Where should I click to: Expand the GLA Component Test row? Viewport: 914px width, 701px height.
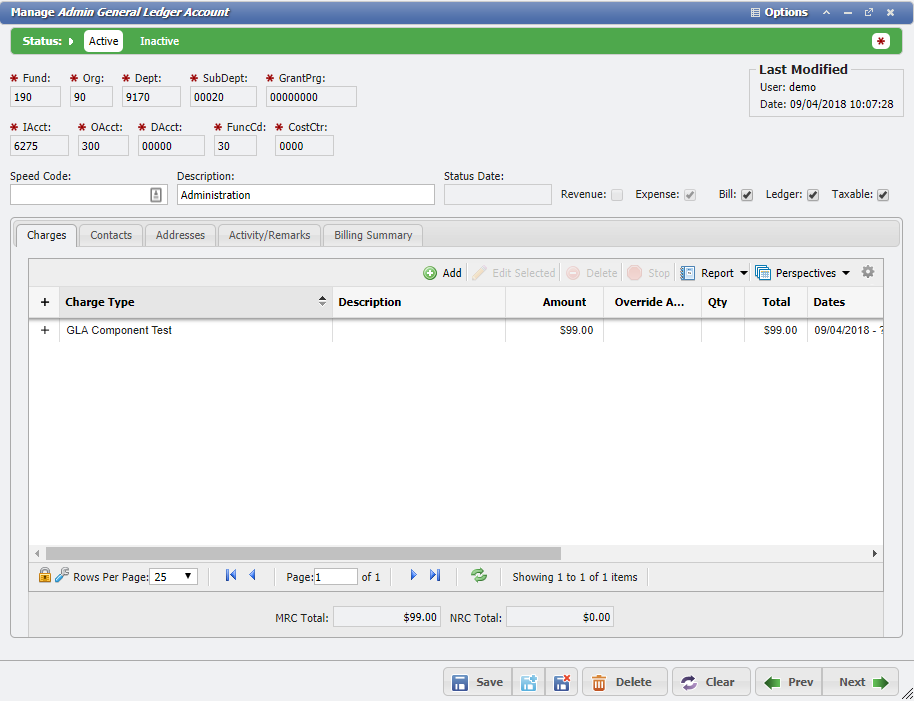(44, 330)
